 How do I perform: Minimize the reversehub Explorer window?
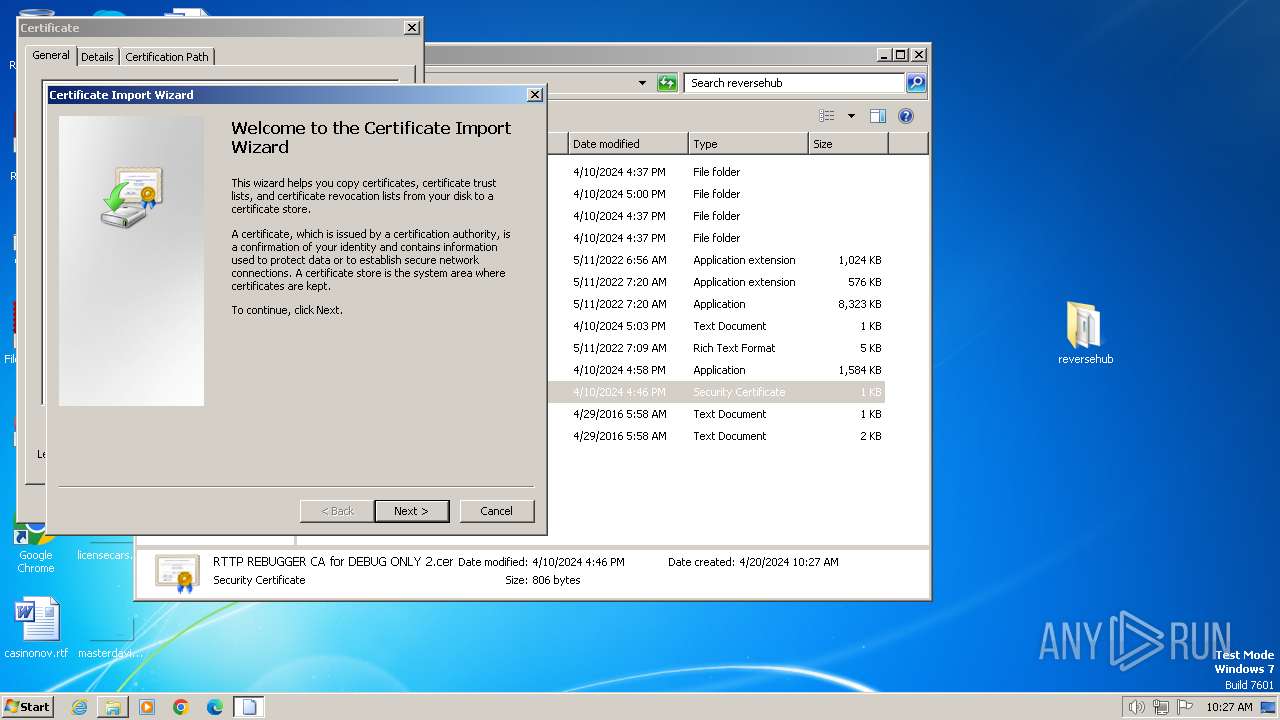tap(884, 55)
